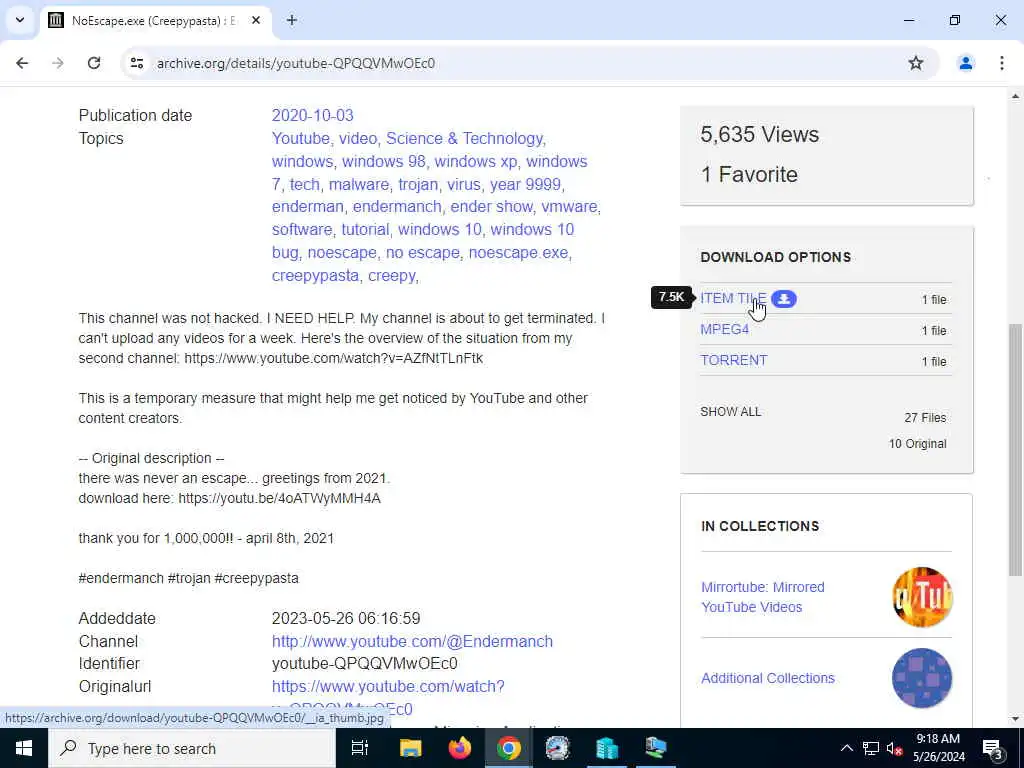
Task: Download the ITEM TILE file
Action: (733, 298)
